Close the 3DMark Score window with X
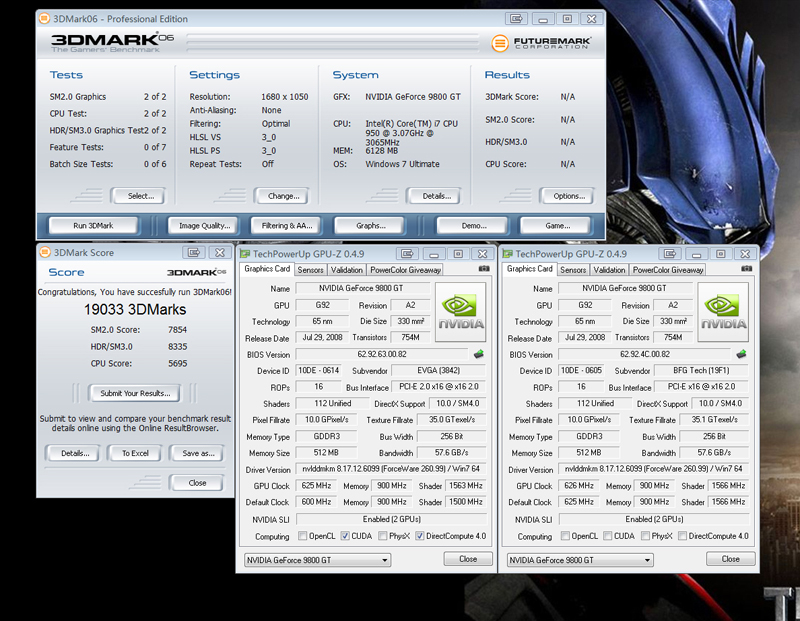The image size is (800, 621). (x=220, y=253)
